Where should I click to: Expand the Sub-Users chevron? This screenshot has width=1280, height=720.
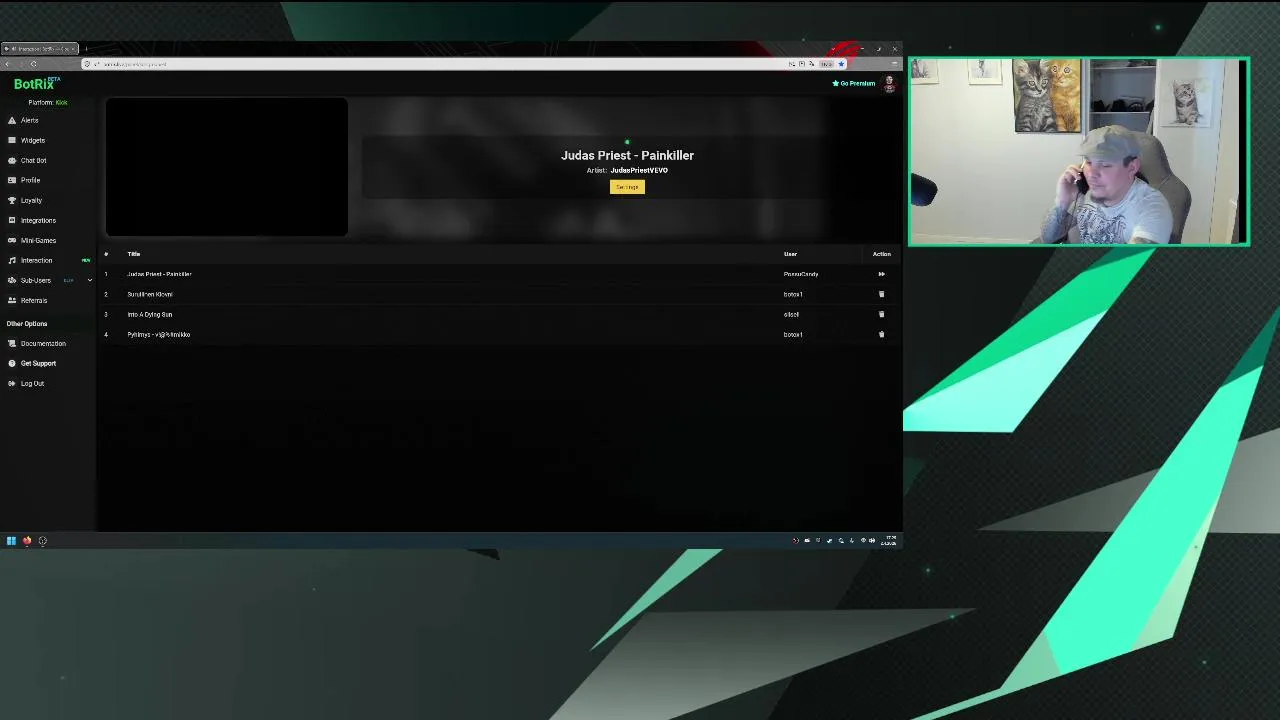coord(89,280)
